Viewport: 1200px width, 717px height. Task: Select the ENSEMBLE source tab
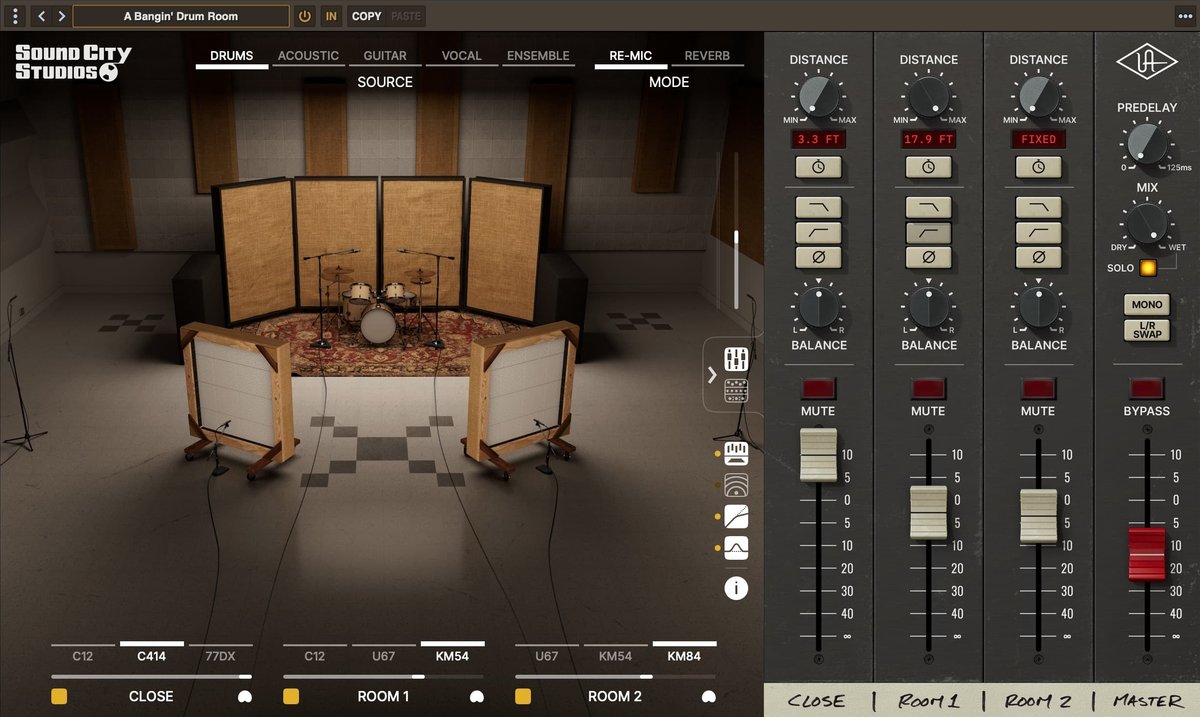(538, 56)
